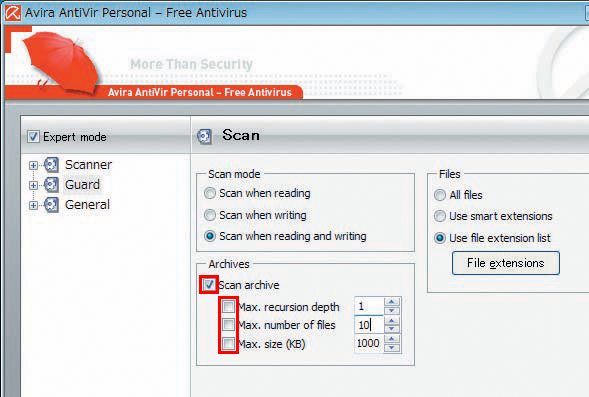589x397 pixels.
Task: Increase the Max. number of files value
Action: click(x=392, y=320)
